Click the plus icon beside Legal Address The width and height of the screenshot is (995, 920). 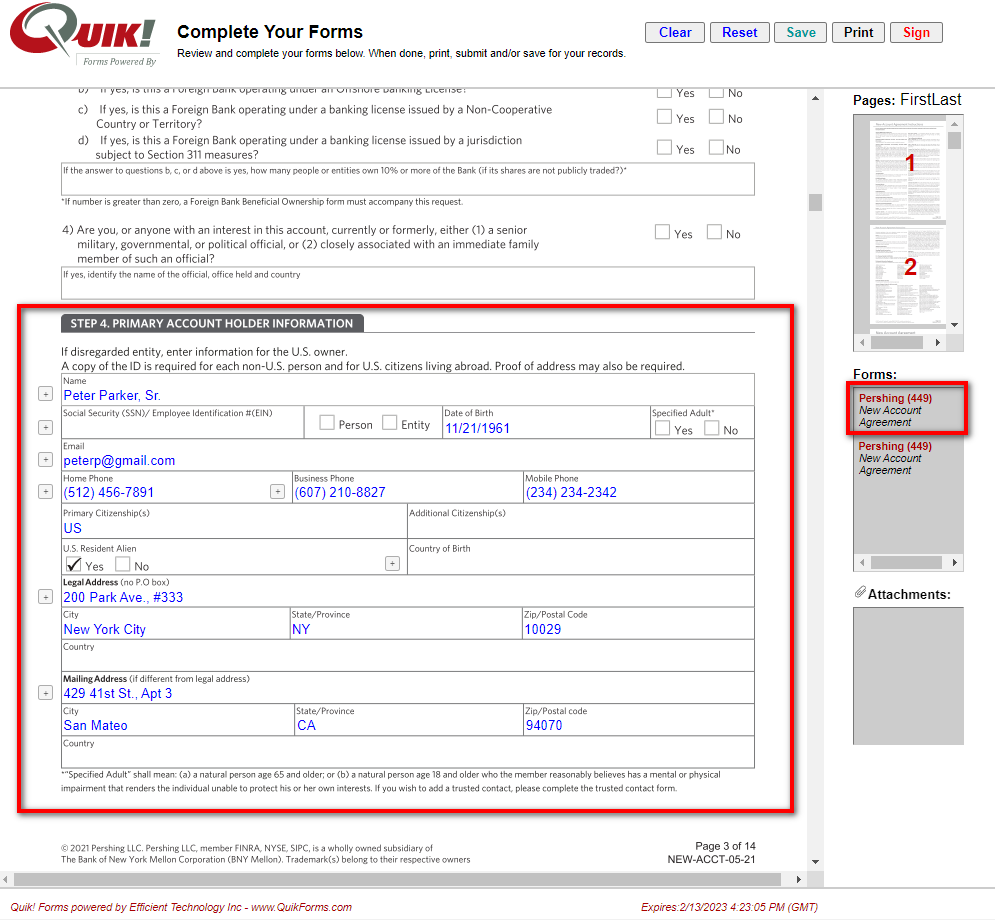(45, 596)
